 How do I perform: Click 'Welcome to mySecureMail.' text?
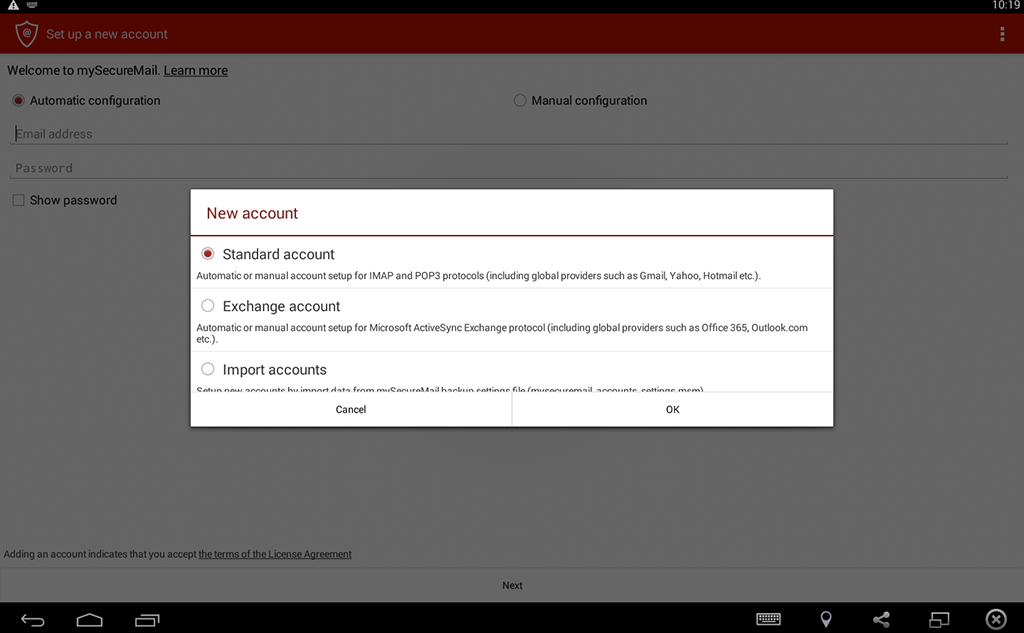[x=83, y=71]
